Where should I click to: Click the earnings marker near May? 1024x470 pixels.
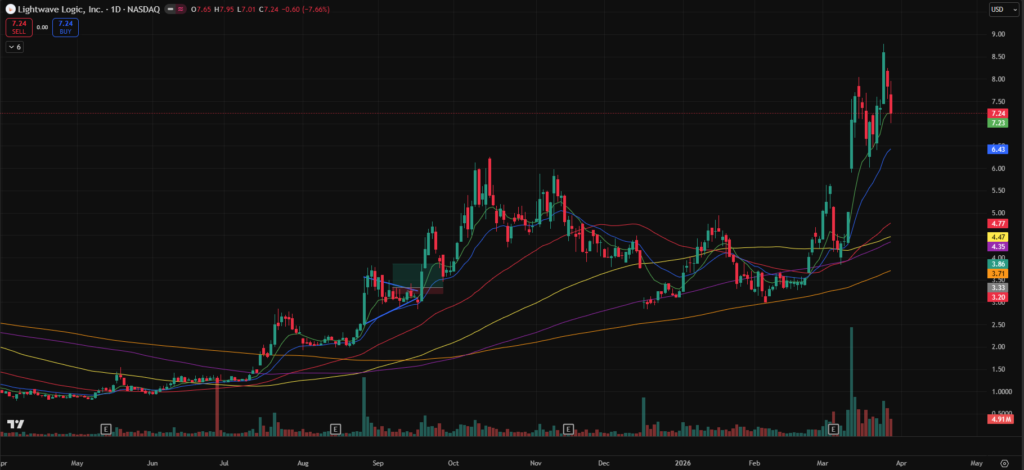click(105, 429)
